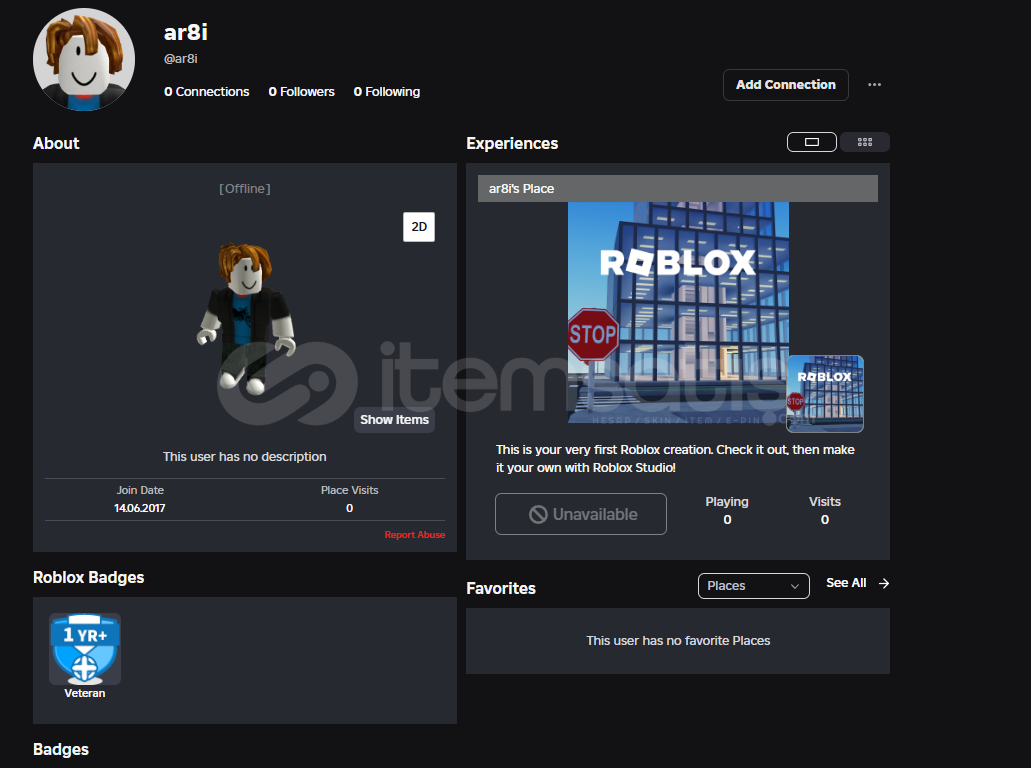Open 0 Following list
The width and height of the screenshot is (1031, 768).
click(387, 92)
